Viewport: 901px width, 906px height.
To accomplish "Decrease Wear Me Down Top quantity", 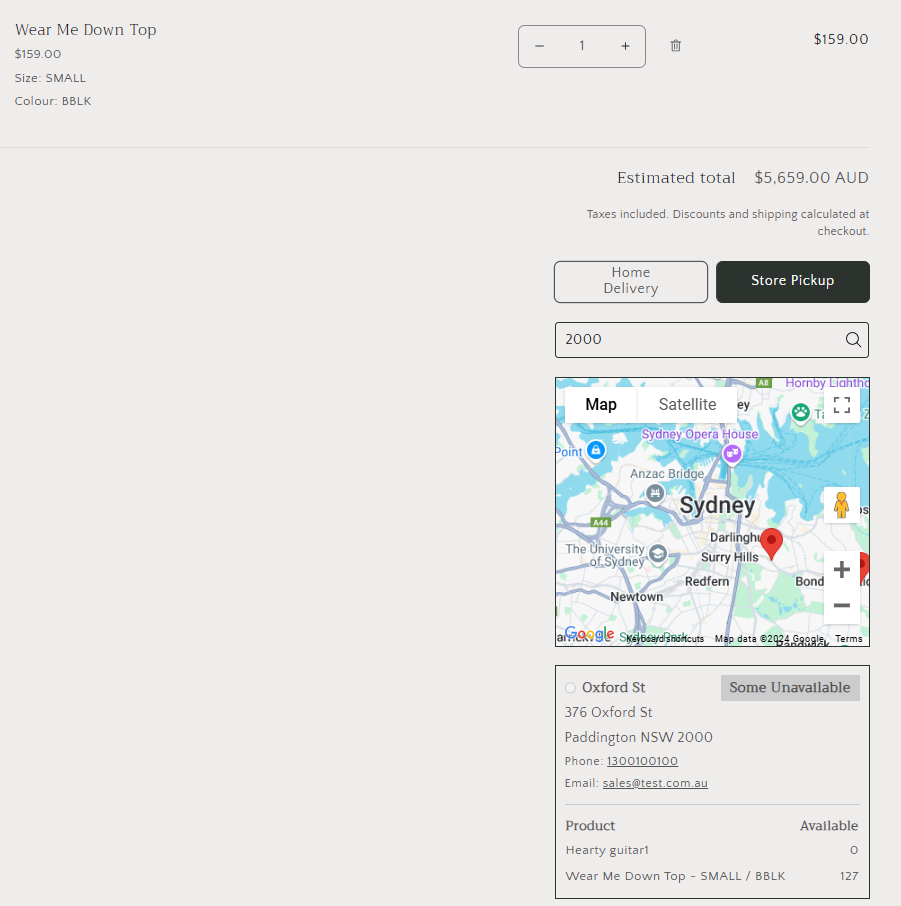I will (539, 46).
